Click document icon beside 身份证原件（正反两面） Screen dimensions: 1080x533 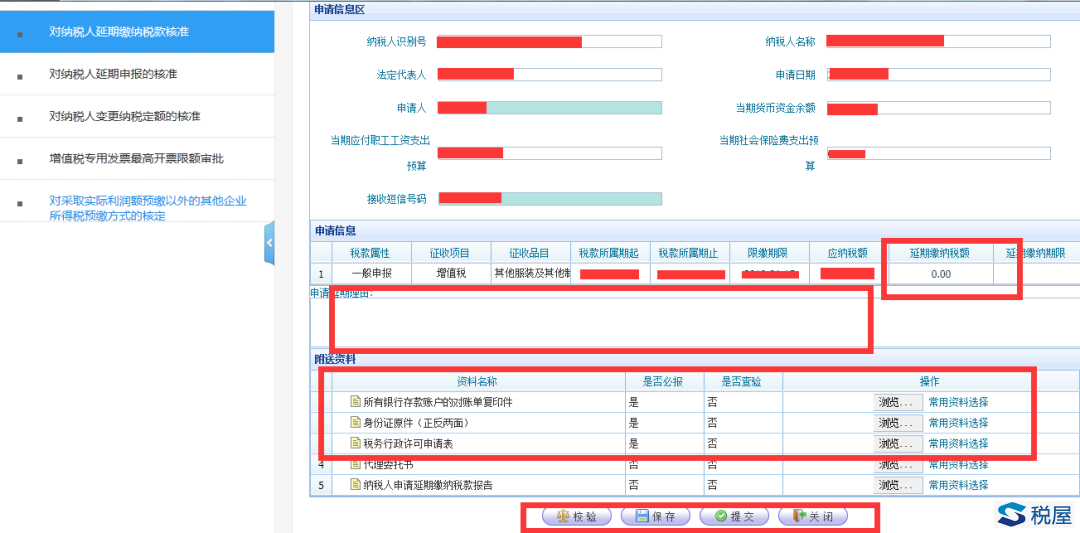pos(355,423)
